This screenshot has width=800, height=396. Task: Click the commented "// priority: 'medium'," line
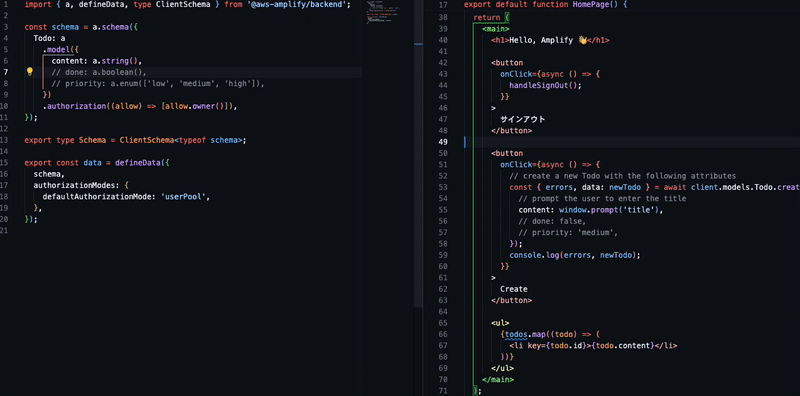[568, 232]
